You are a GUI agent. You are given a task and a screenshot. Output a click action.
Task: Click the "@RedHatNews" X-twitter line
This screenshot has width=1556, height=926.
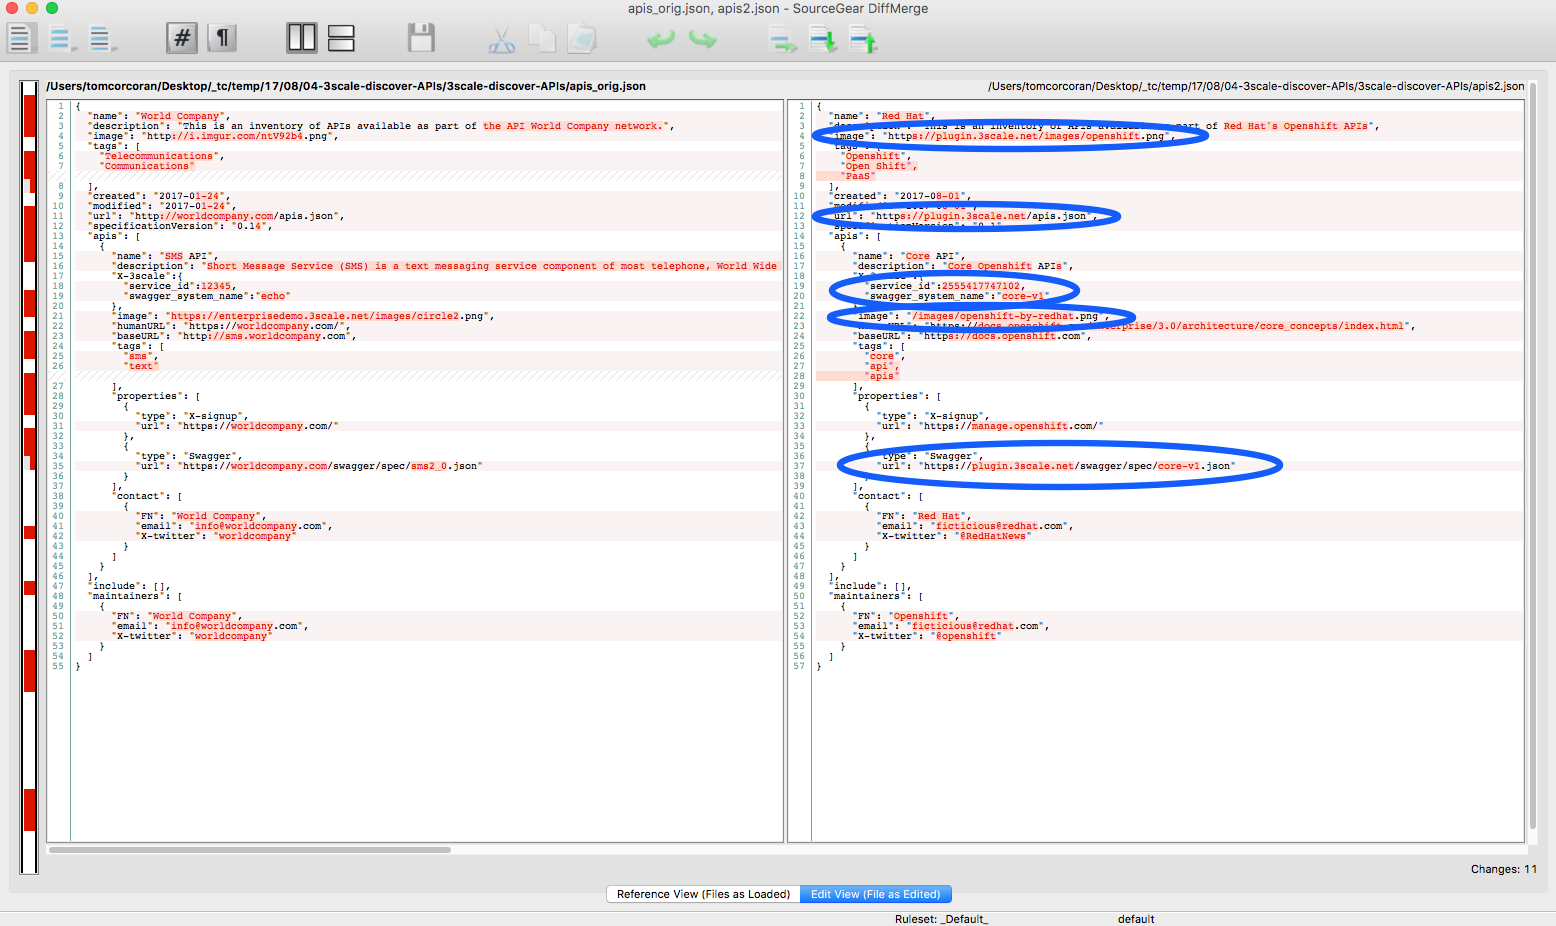click(954, 536)
